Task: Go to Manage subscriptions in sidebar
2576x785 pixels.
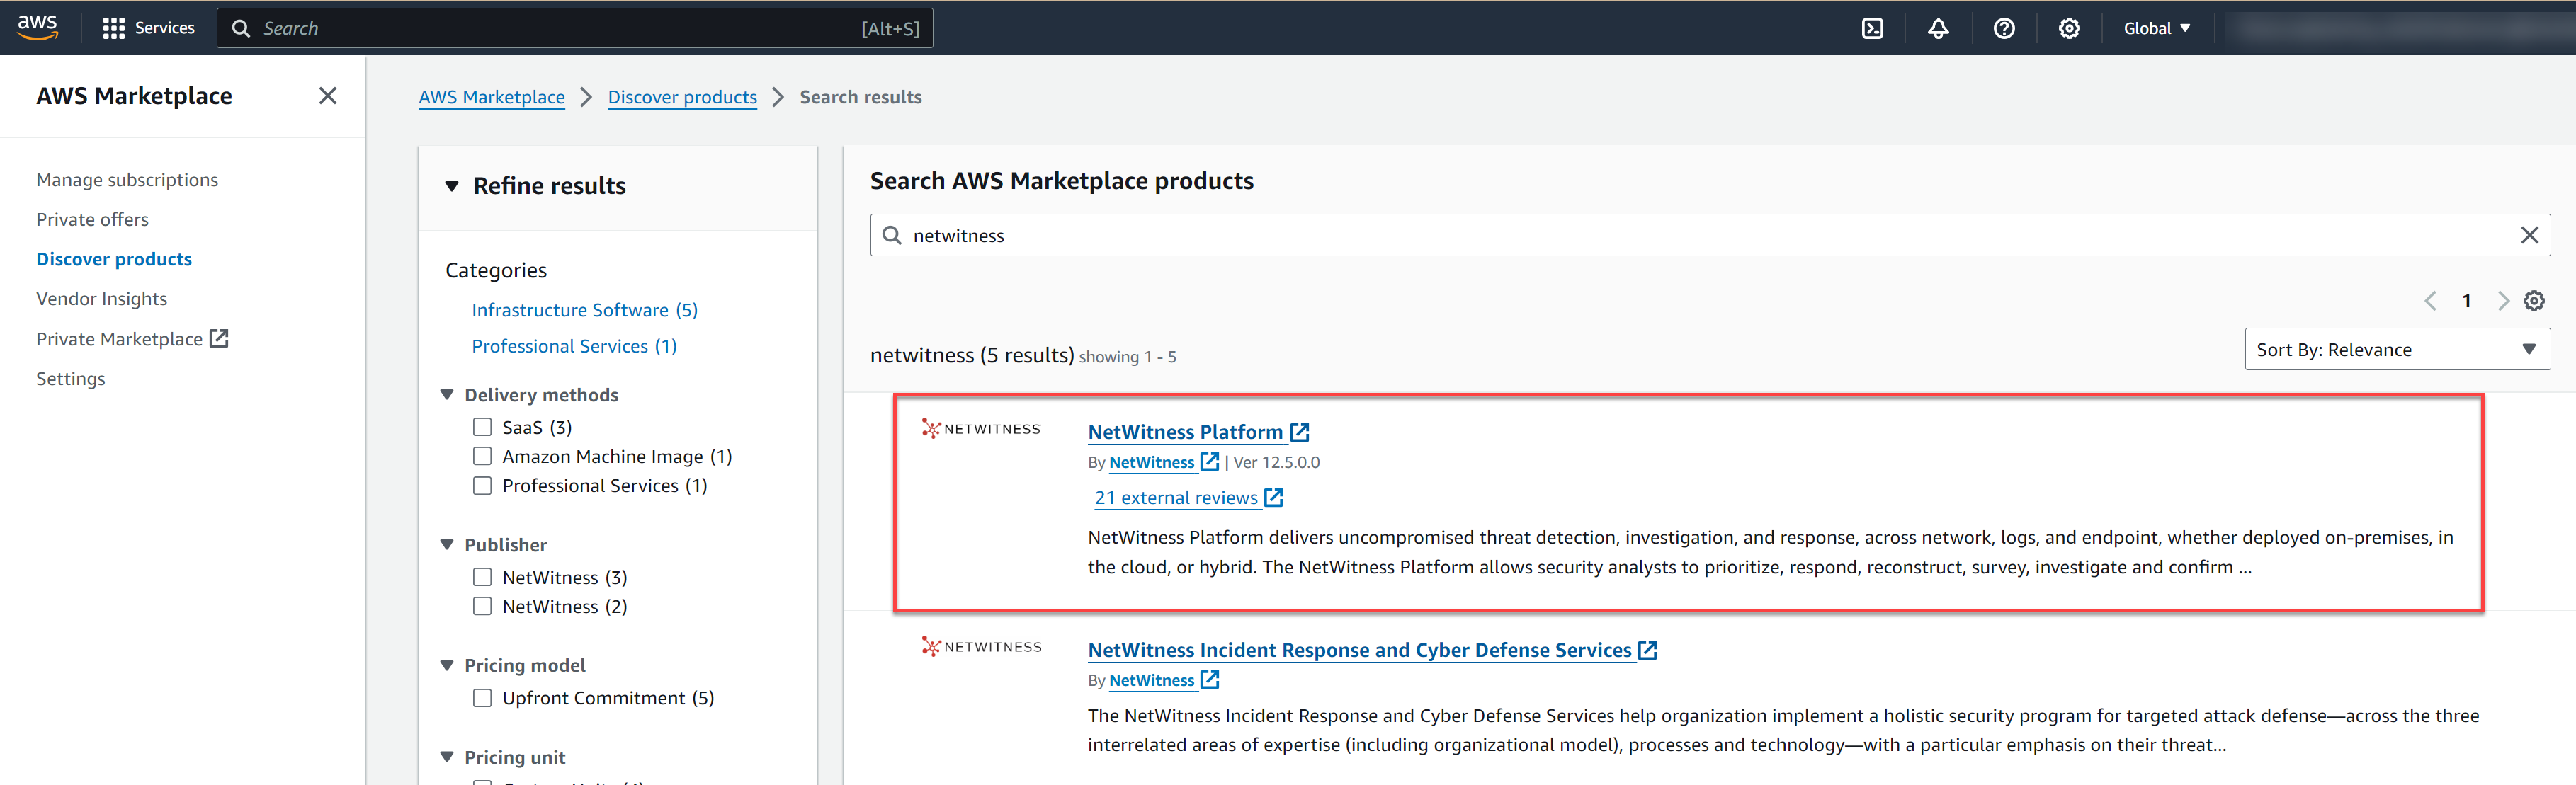Action: pos(127,180)
